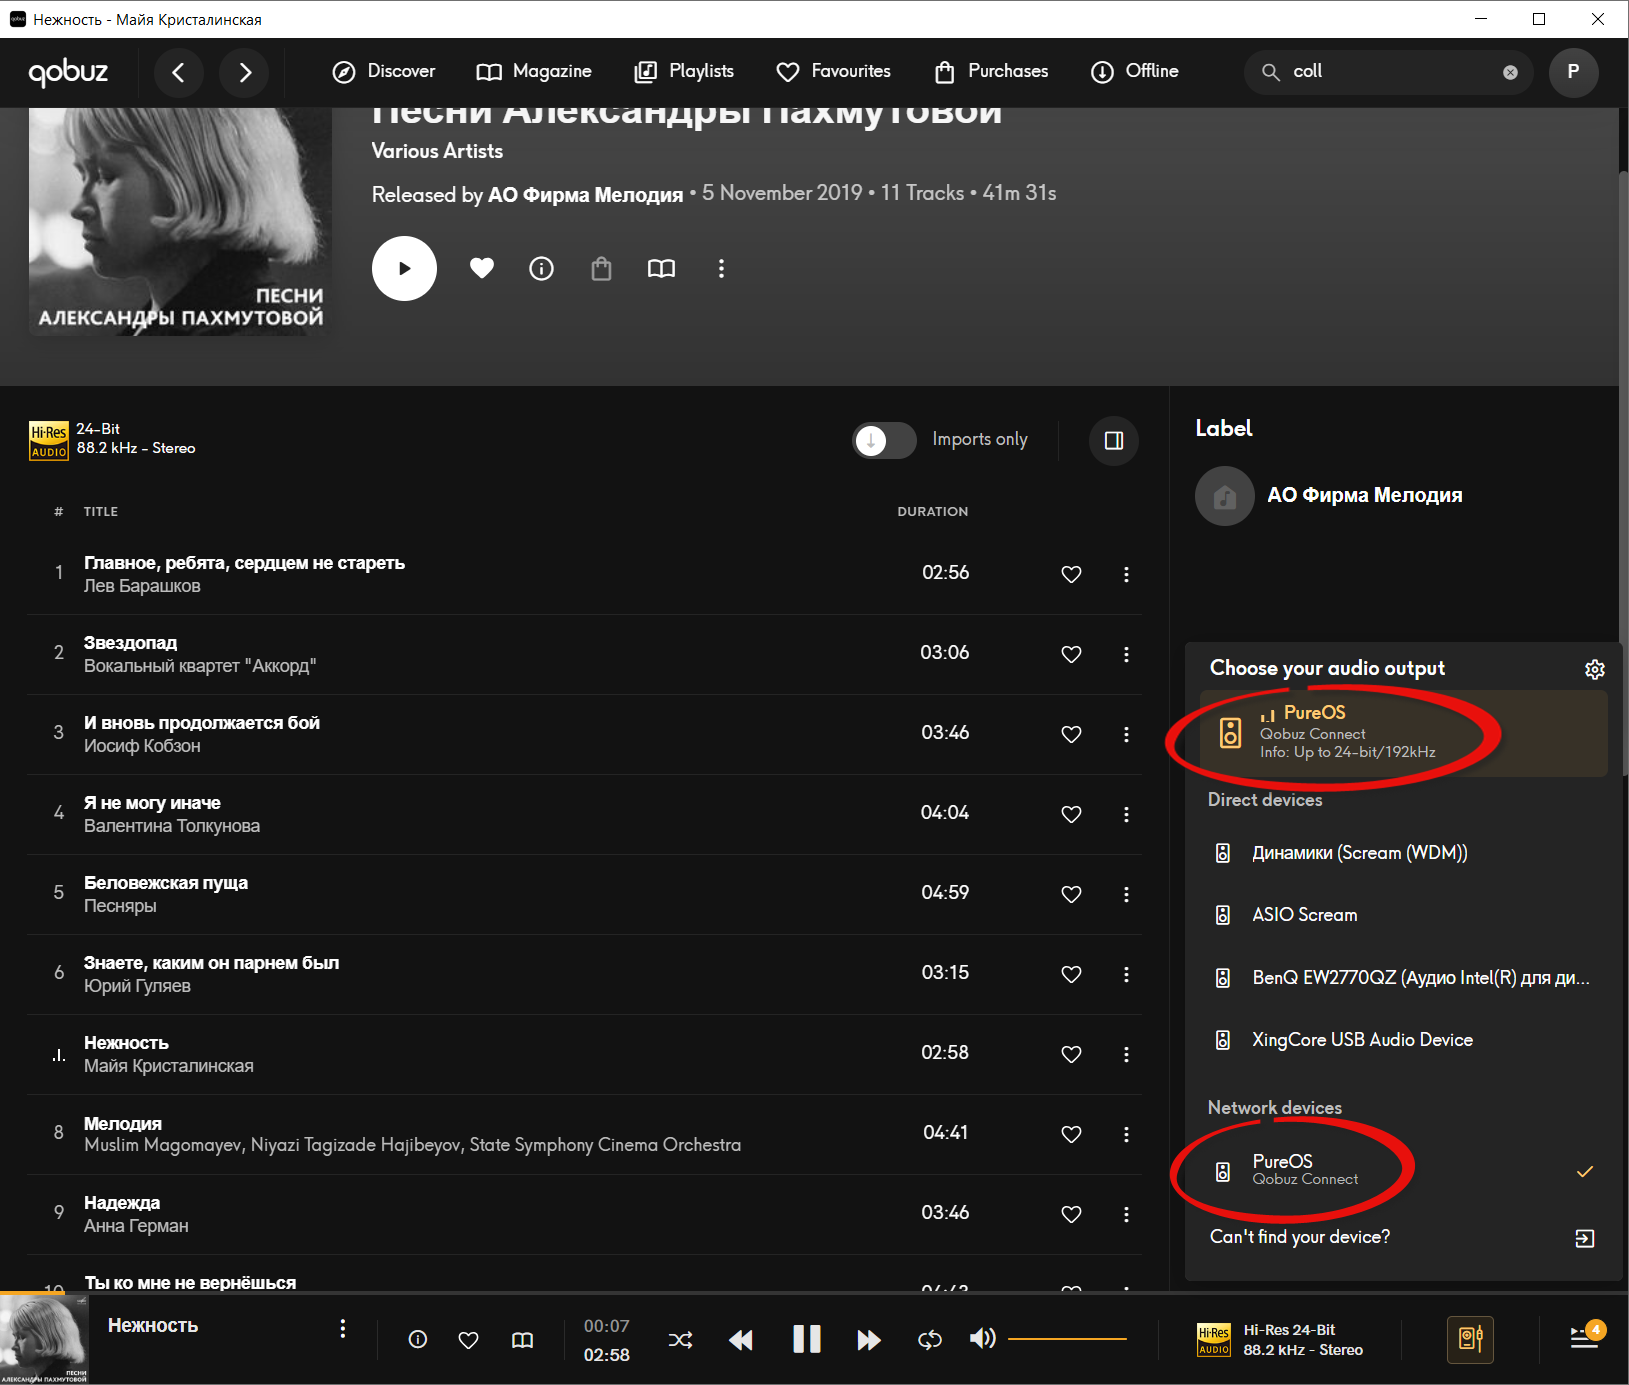Open options for track 'Надежда'
This screenshot has width=1629, height=1385.
pyautogui.click(x=1126, y=1214)
